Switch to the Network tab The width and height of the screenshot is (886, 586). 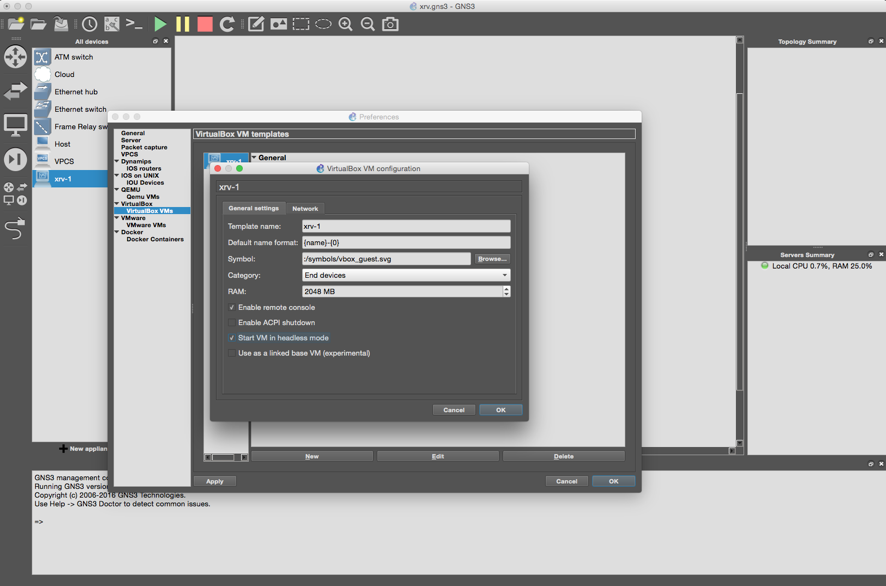305,209
